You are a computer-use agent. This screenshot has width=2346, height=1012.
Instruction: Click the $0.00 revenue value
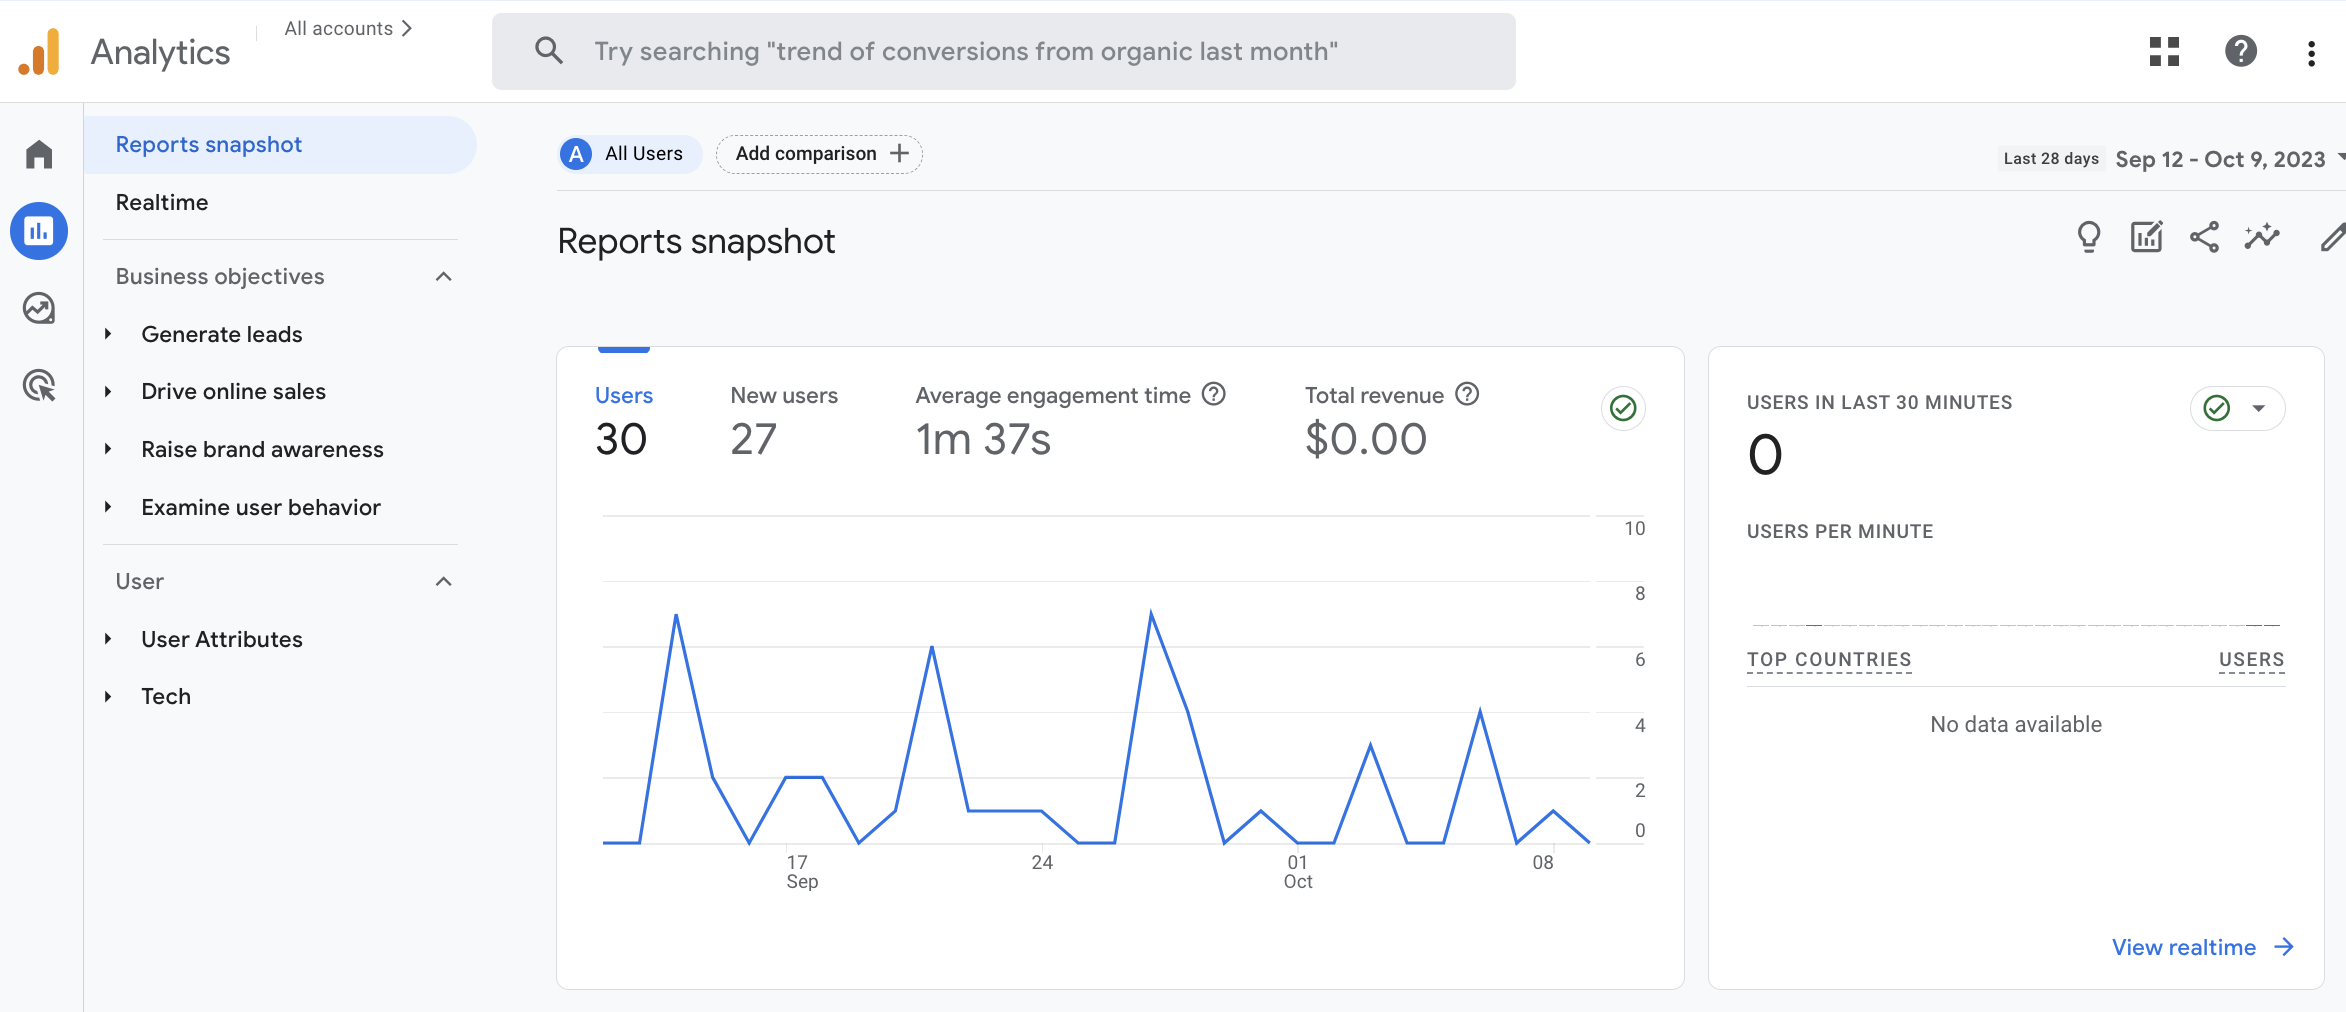point(1366,439)
